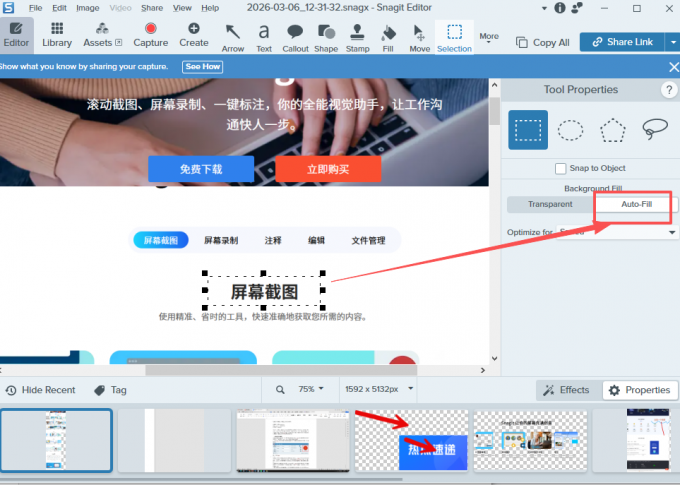This screenshot has height=485, width=680.
Task: Click the Copy All button
Action: point(543,43)
